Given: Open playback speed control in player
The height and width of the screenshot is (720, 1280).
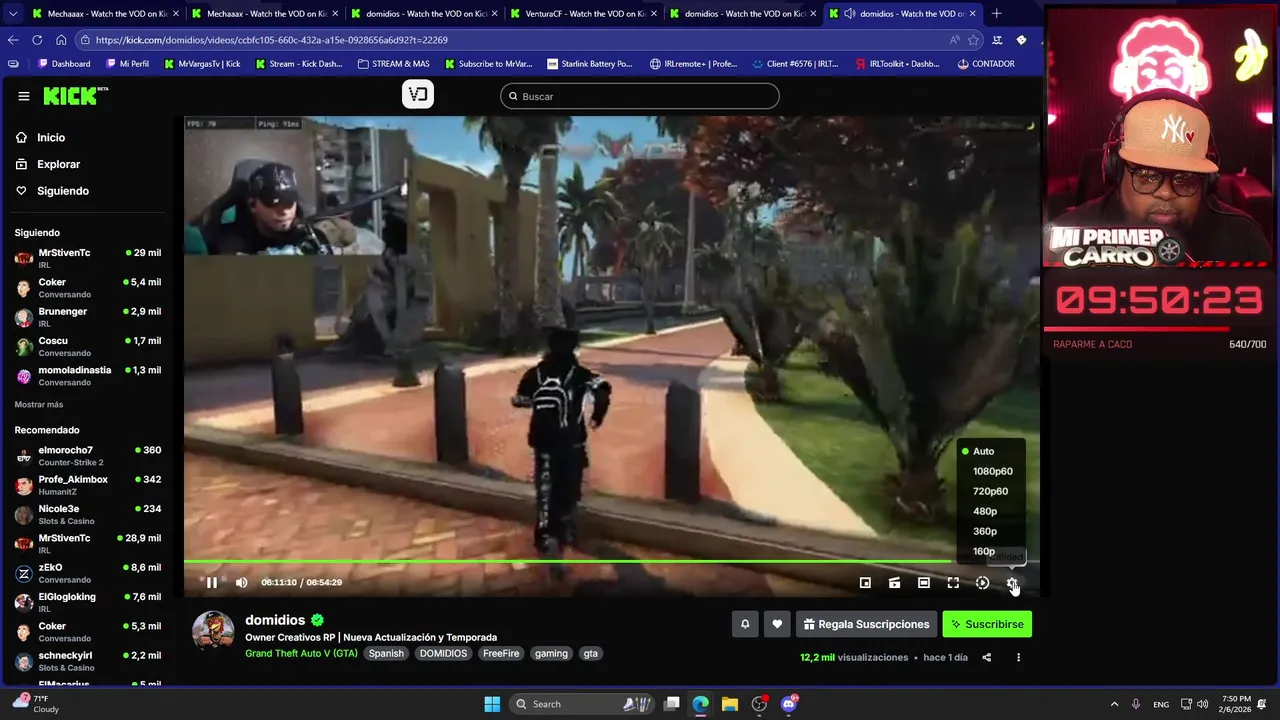Looking at the screenshot, I should click(982, 582).
